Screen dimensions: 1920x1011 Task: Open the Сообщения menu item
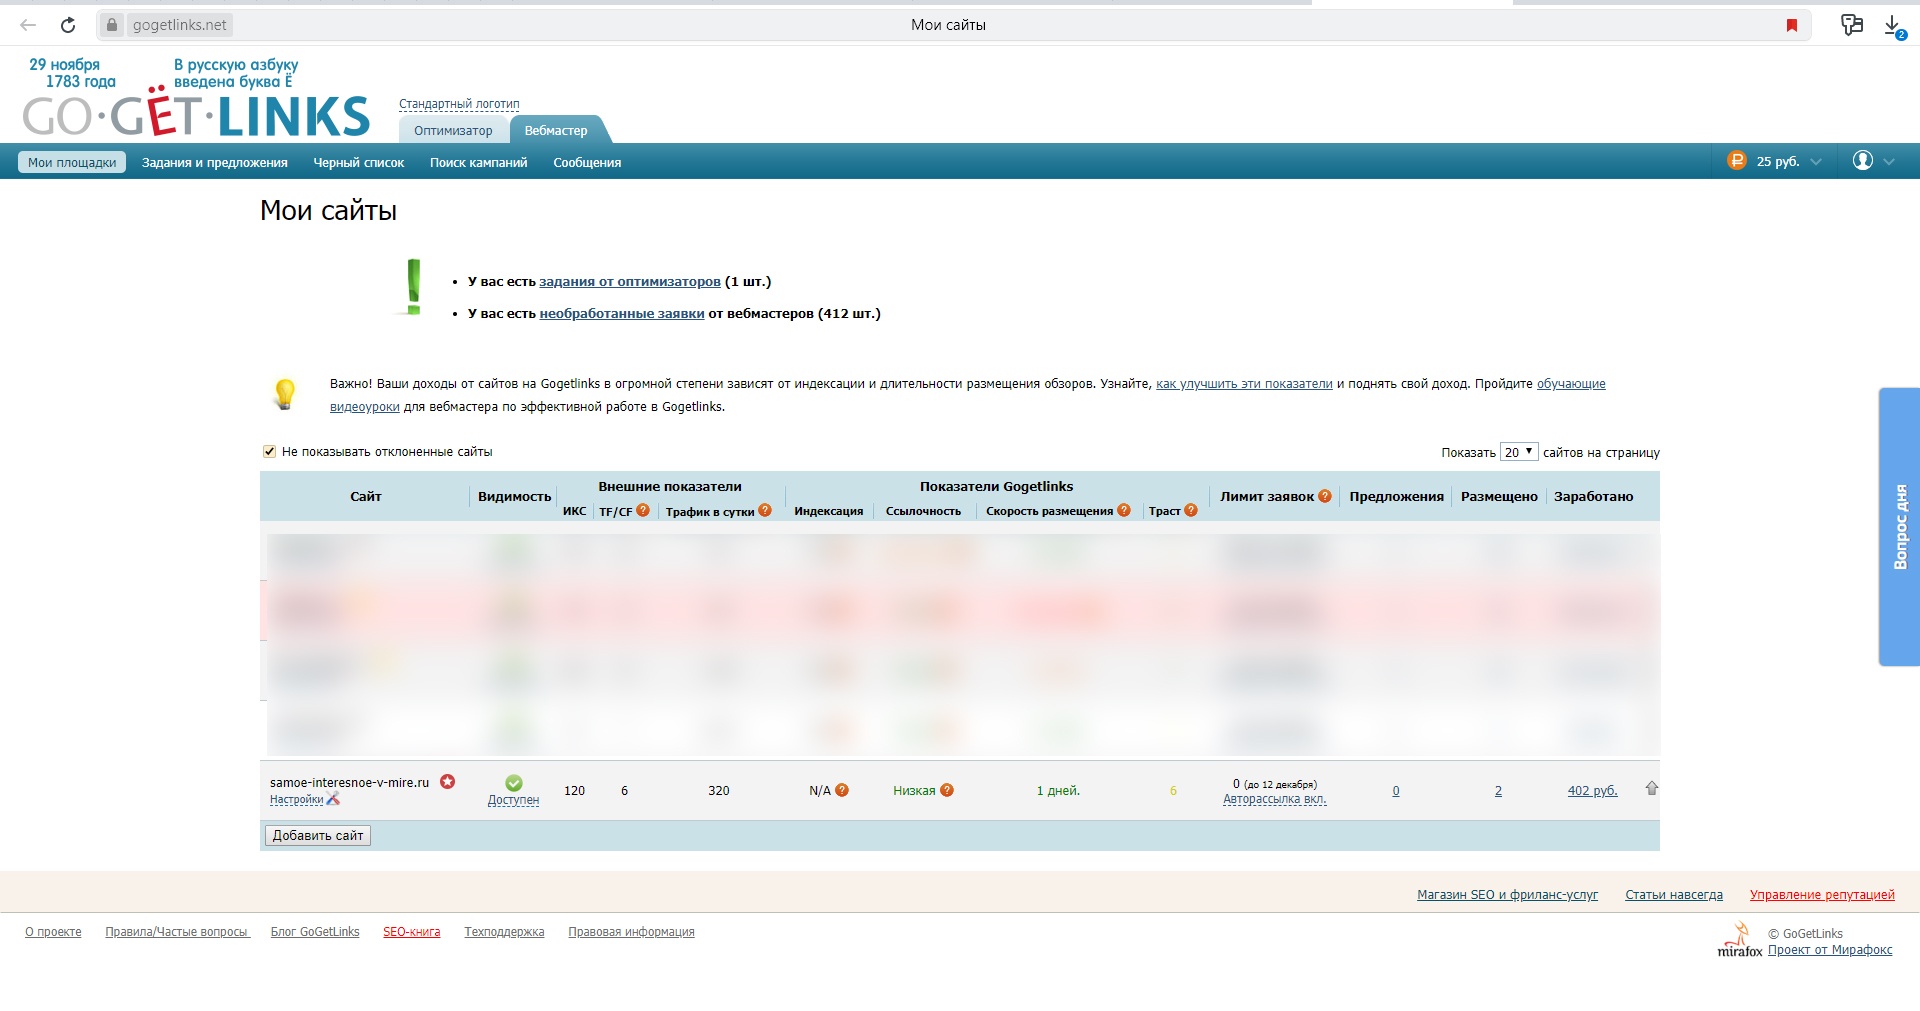587,162
